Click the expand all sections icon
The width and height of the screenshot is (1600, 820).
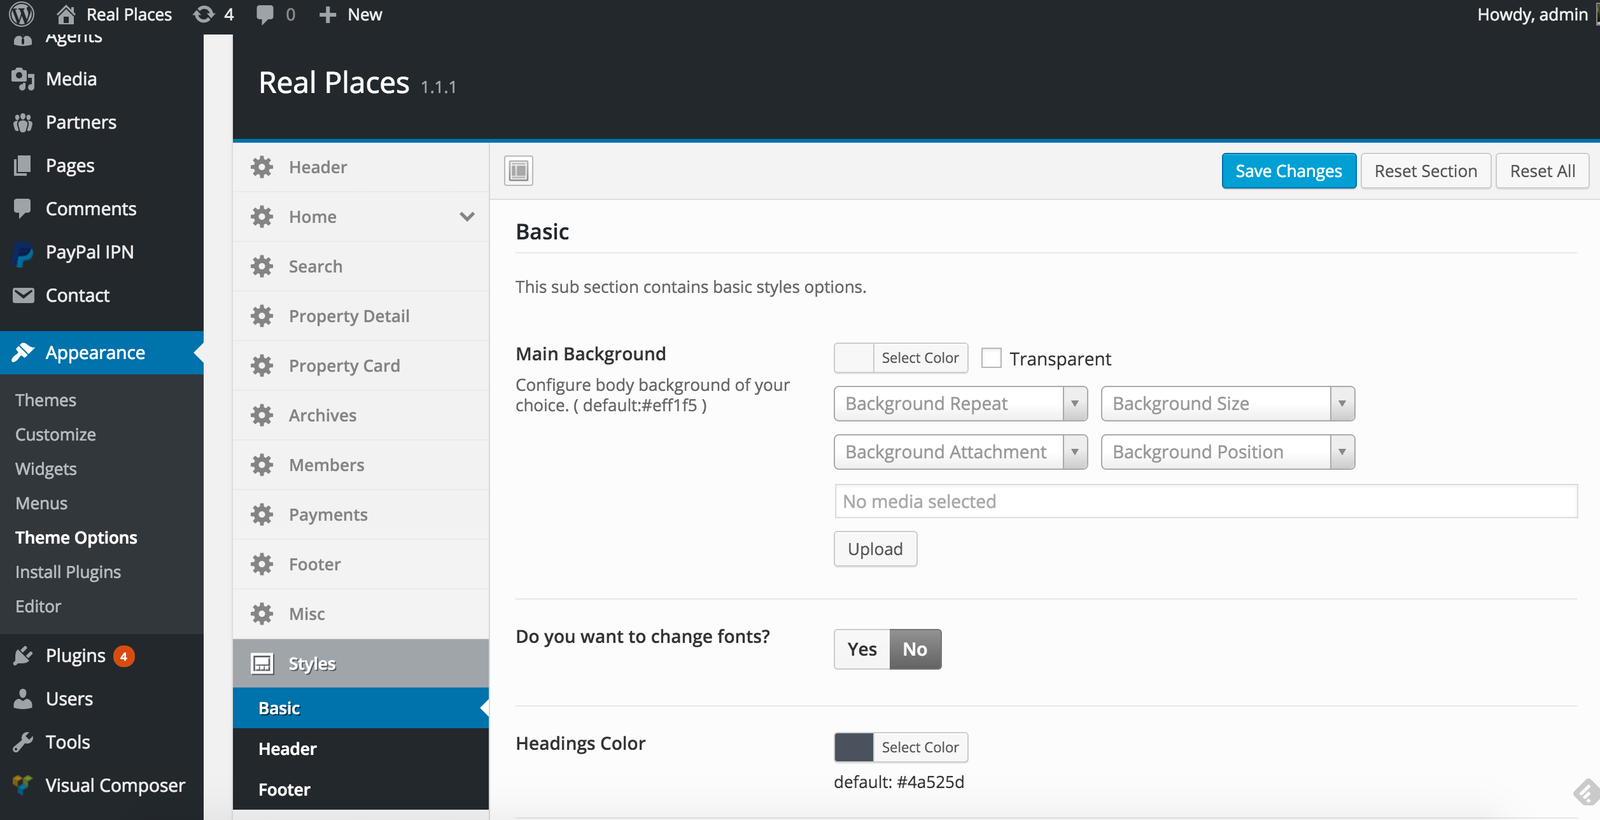(518, 171)
